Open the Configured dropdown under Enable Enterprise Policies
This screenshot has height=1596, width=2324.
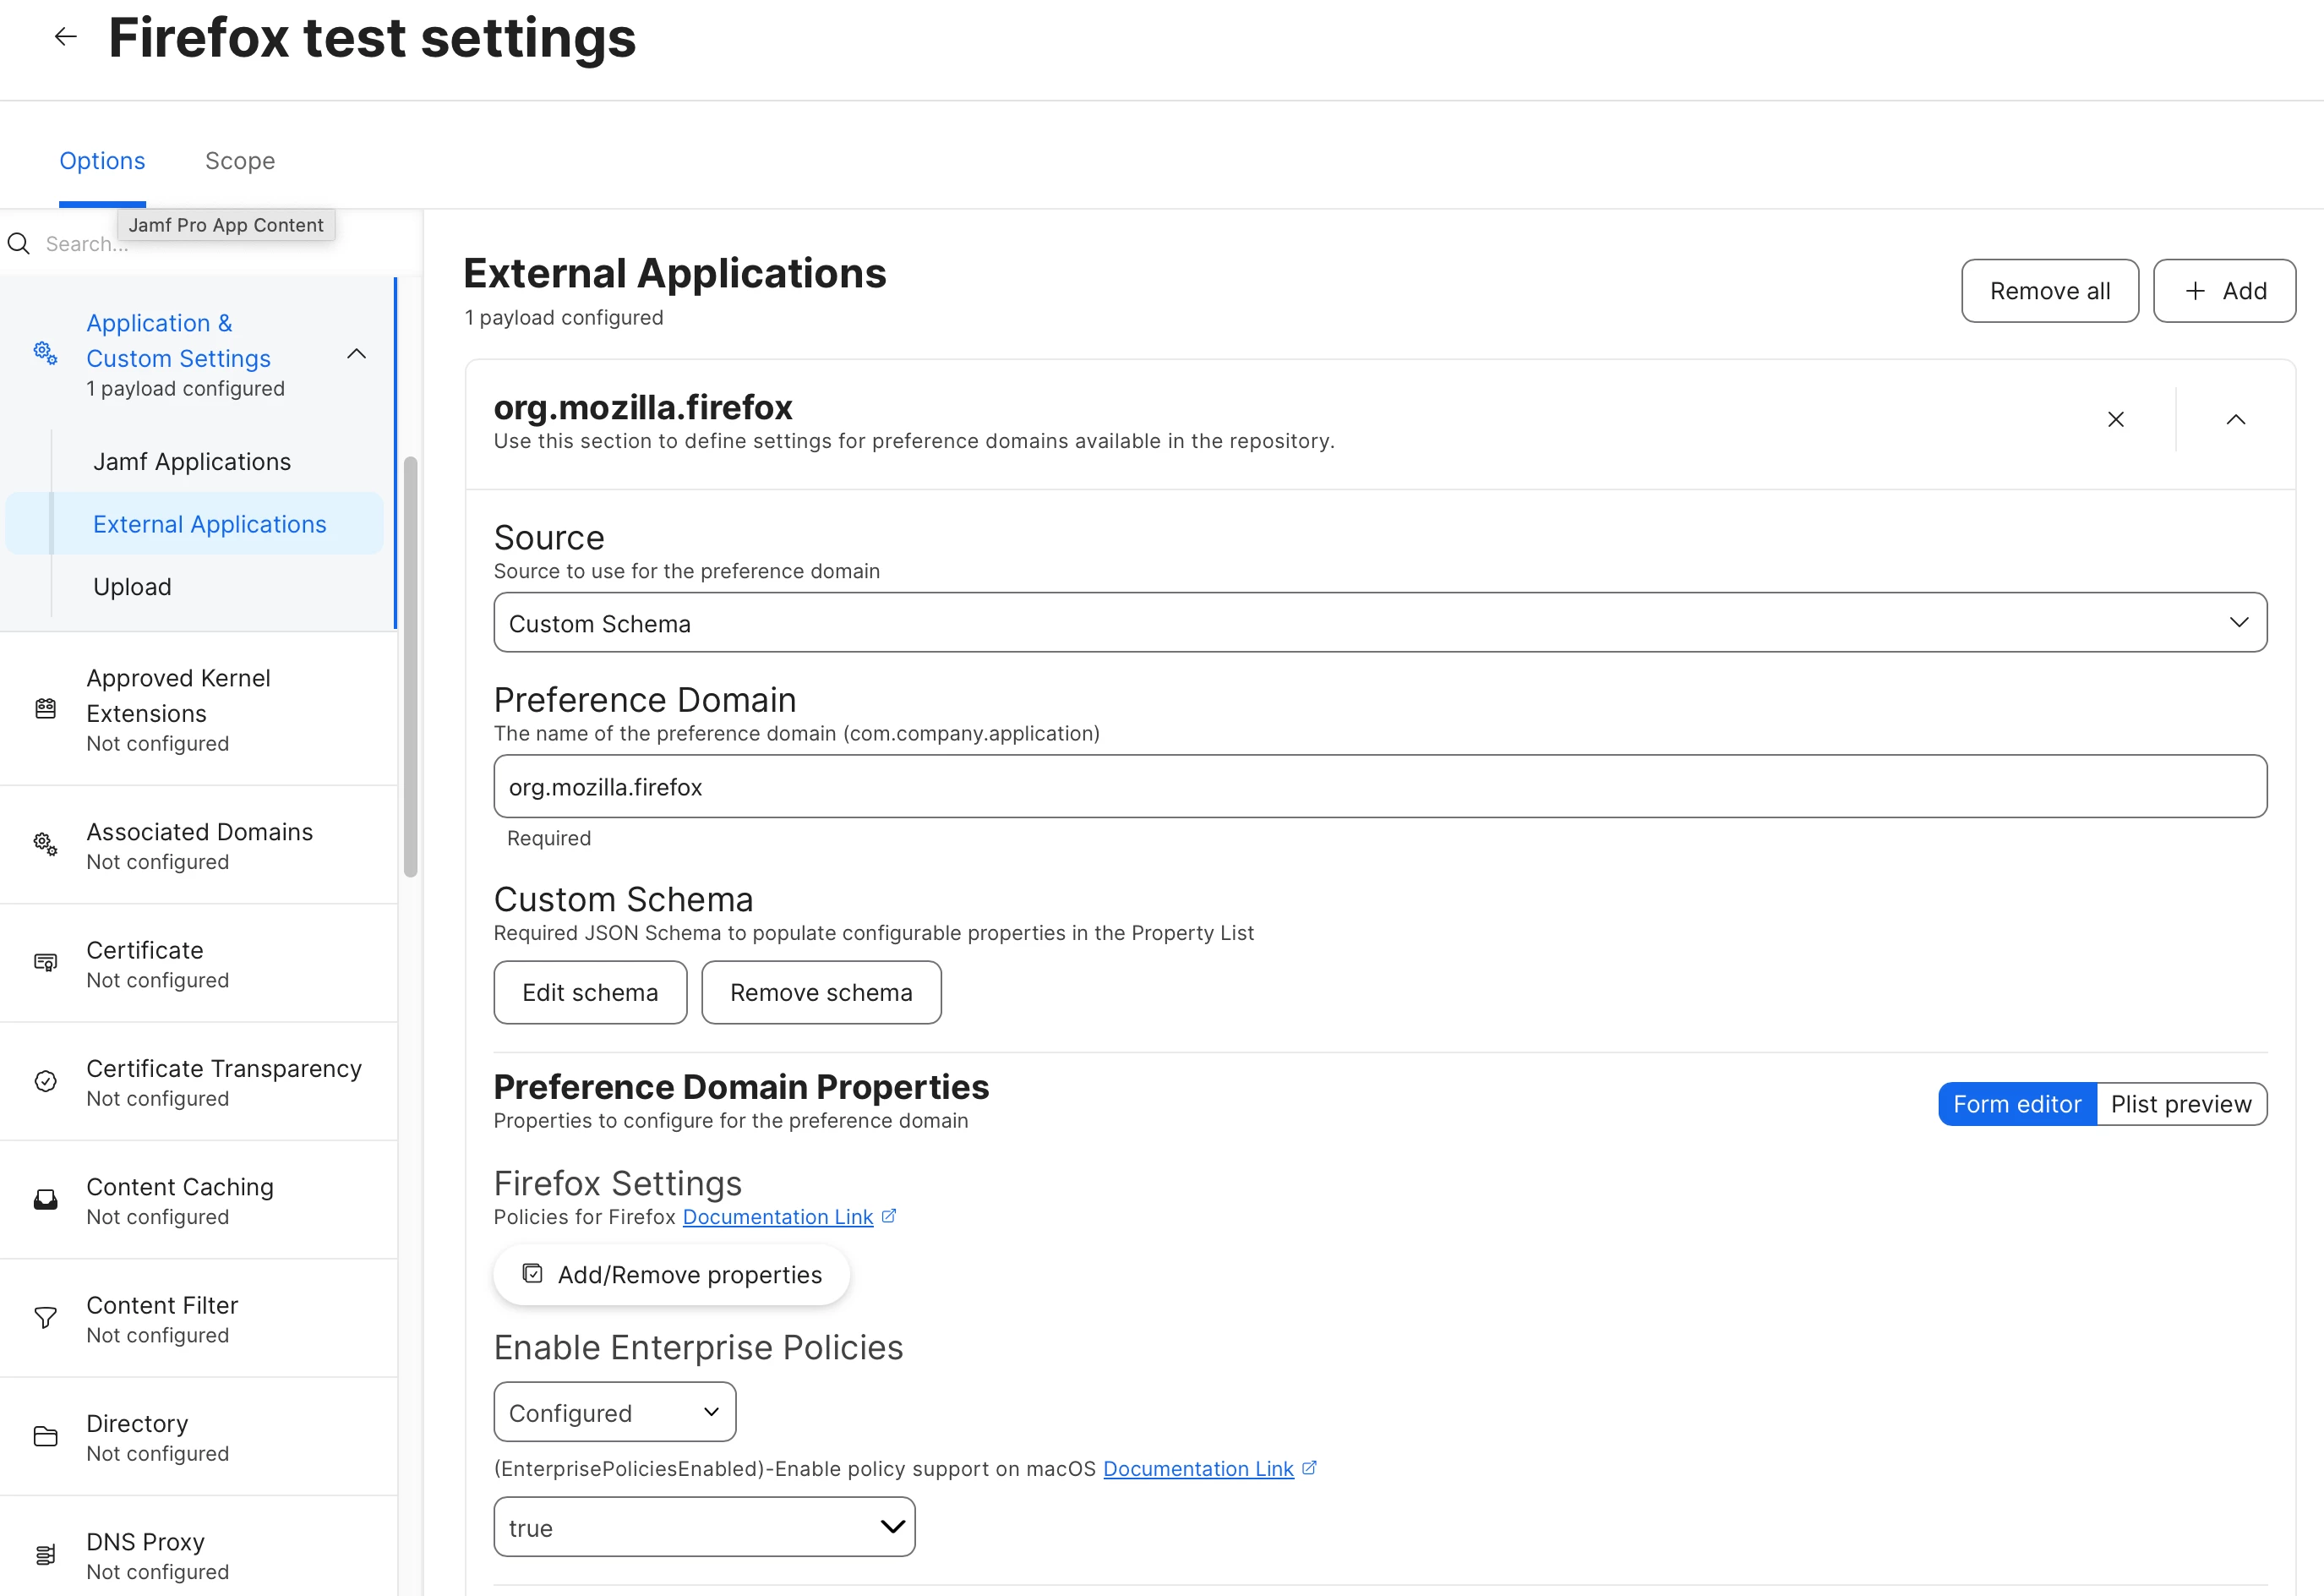tap(615, 1412)
